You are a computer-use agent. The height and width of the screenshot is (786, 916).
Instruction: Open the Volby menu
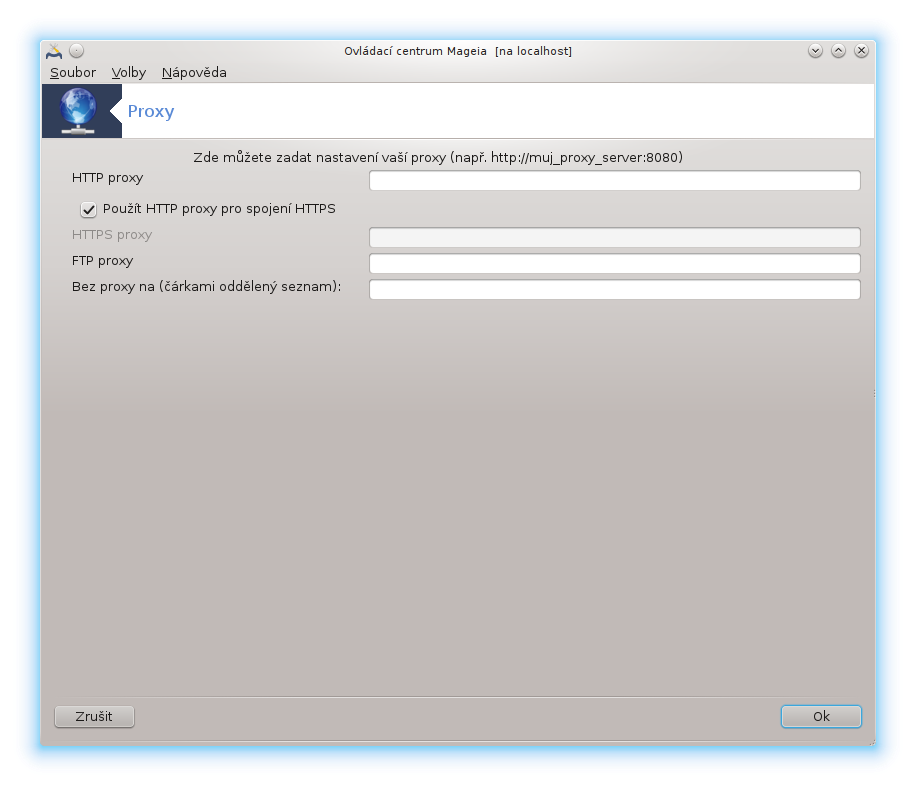pos(129,72)
